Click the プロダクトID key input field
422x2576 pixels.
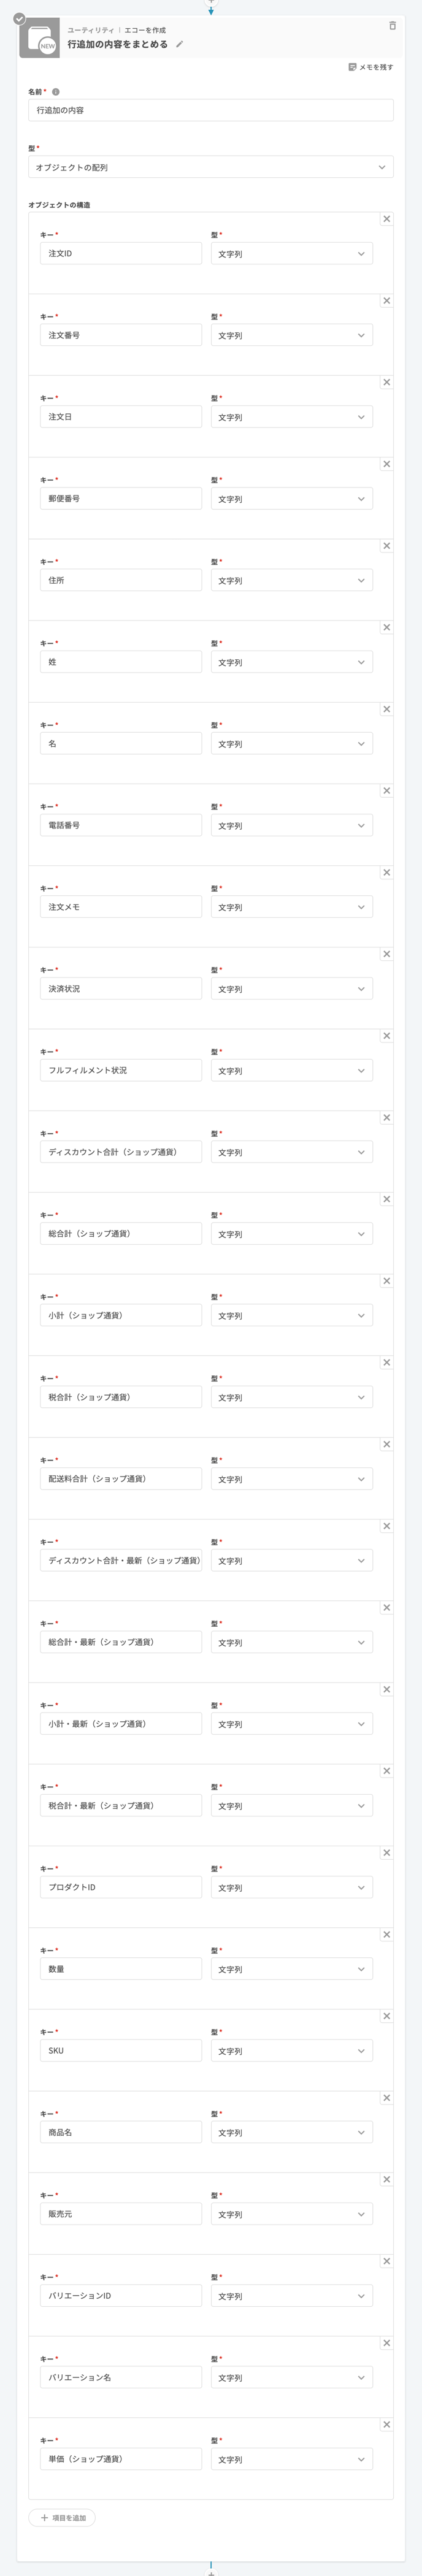121,1887
